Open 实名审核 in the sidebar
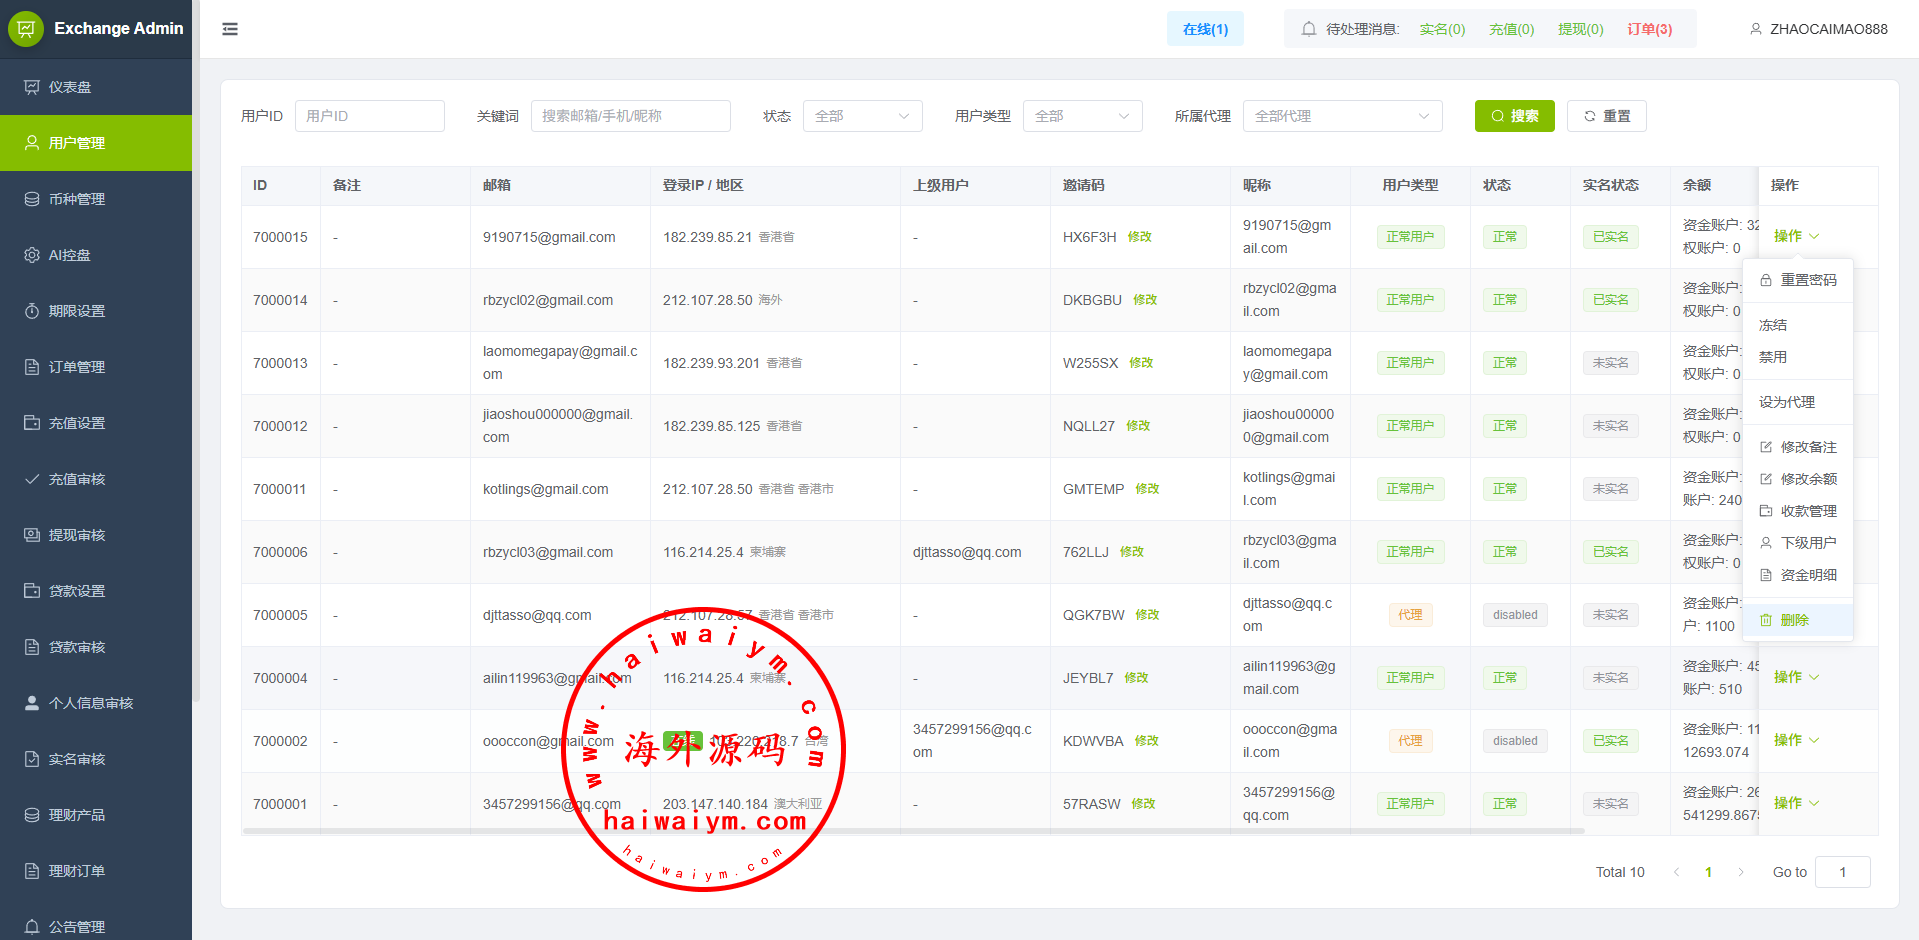Image resolution: width=1919 pixels, height=940 pixels. pyautogui.click(x=76, y=759)
